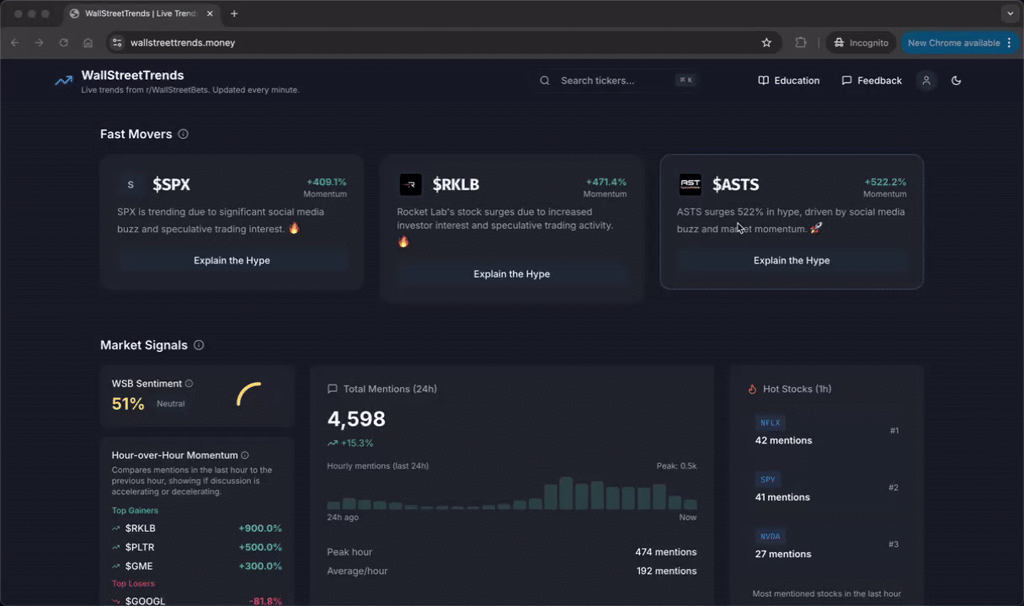Toggle dark mode with moon icon
Viewport: 1024px width, 606px height.
956,80
